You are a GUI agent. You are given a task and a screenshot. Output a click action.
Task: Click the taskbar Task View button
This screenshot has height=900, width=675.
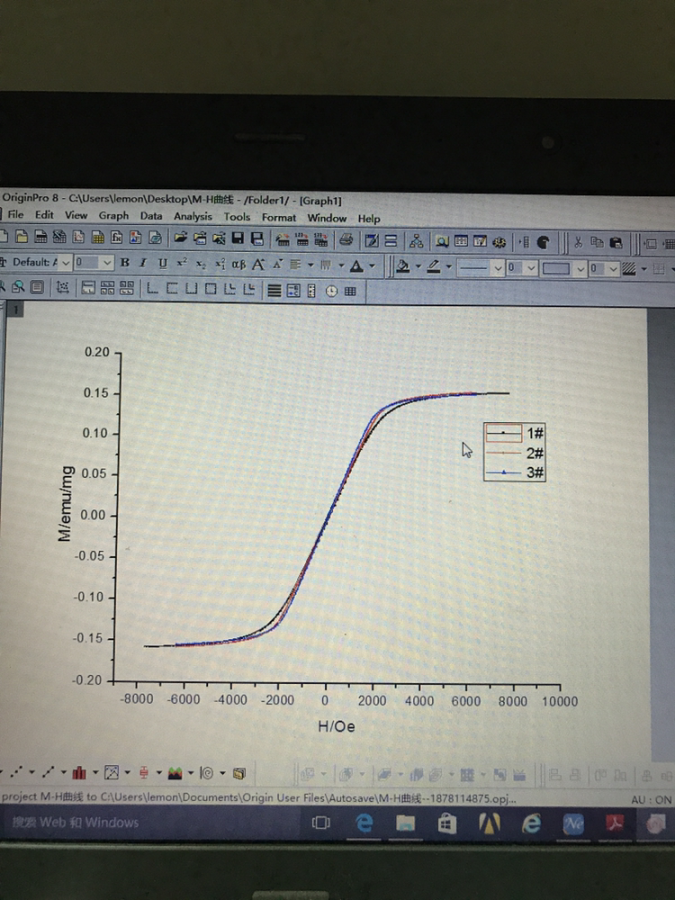click(321, 823)
